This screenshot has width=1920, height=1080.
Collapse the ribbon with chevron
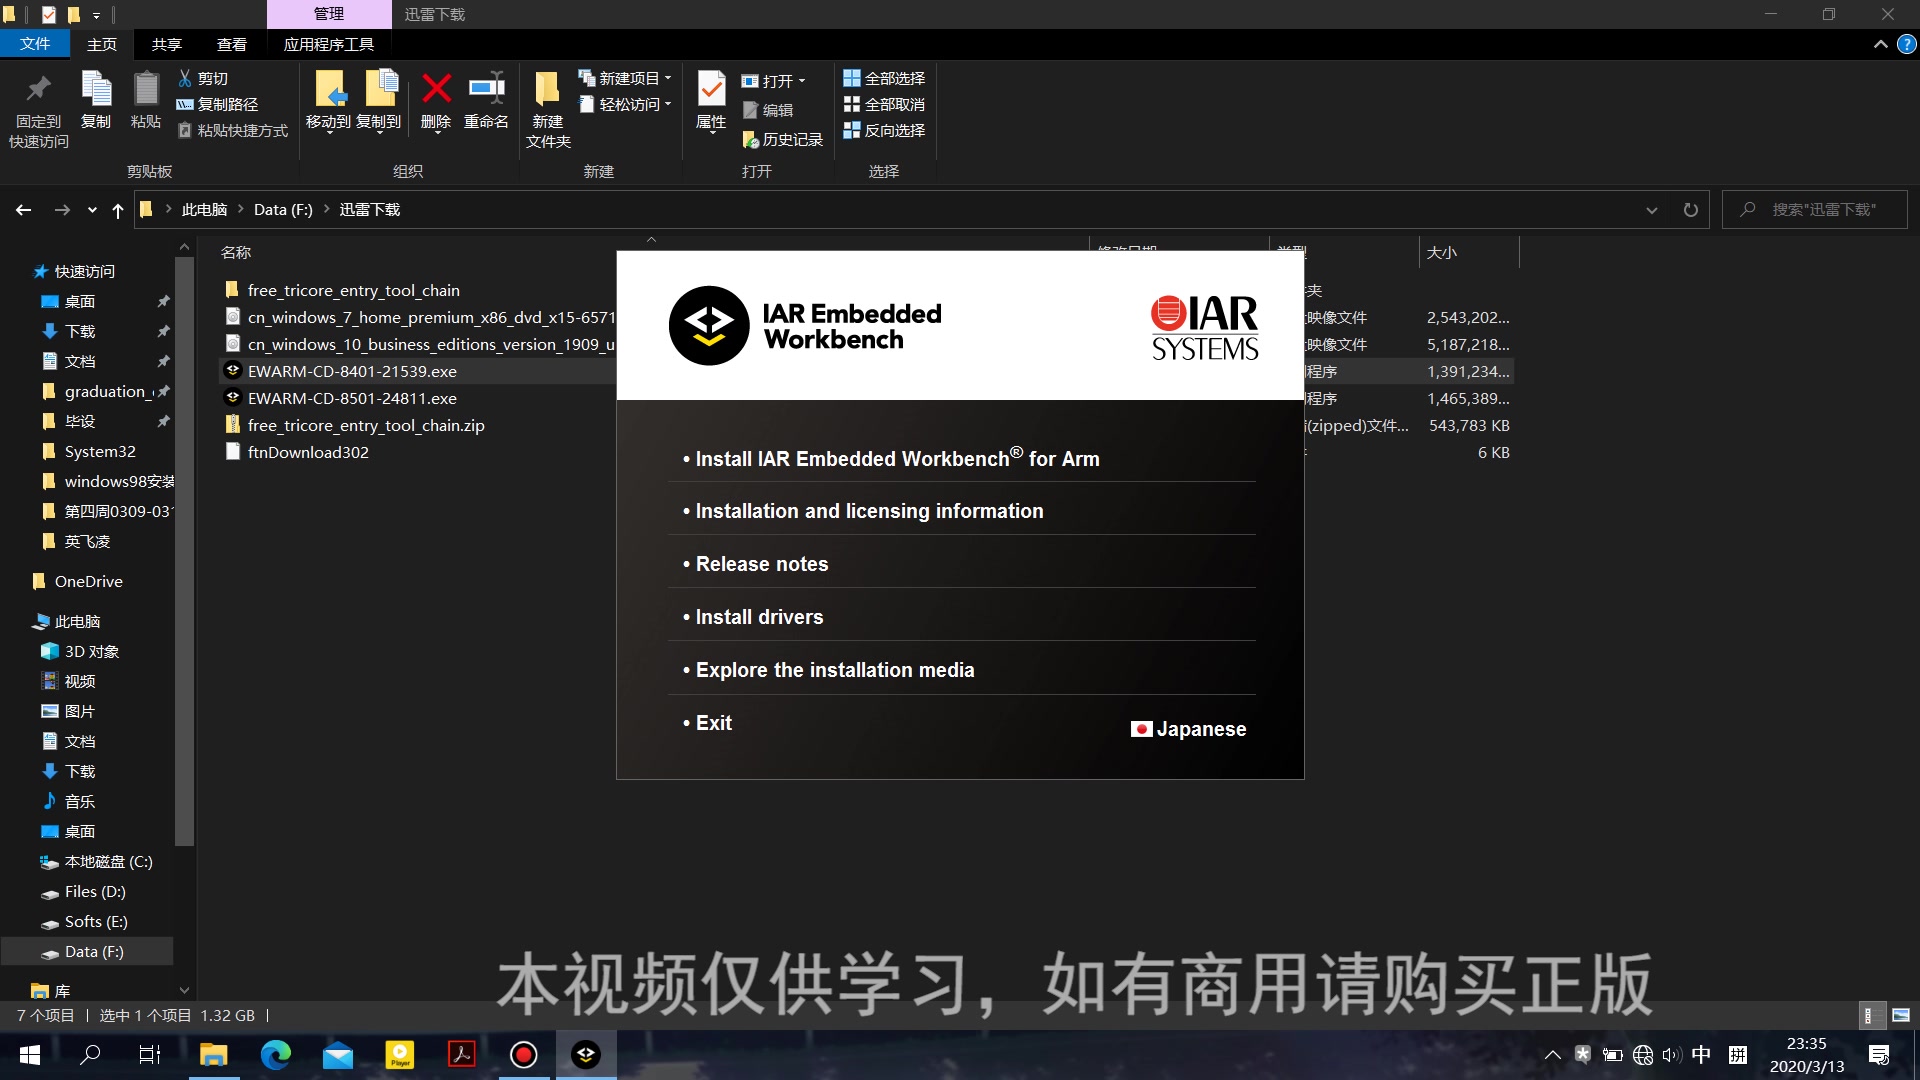coord(1880,44)
